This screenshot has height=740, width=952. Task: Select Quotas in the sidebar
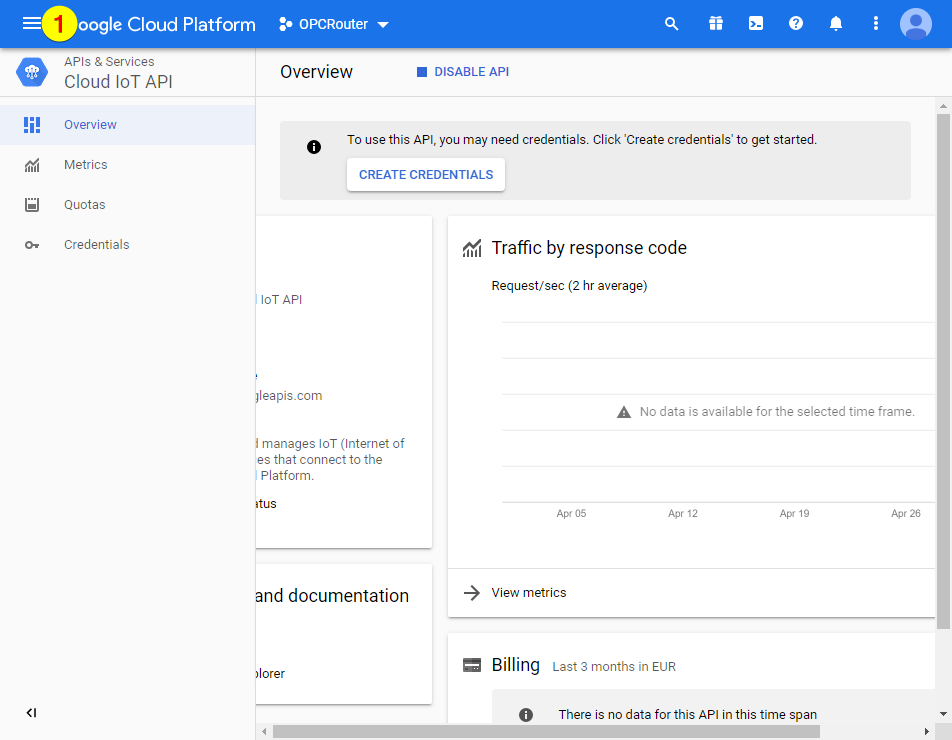pos(83,204)
